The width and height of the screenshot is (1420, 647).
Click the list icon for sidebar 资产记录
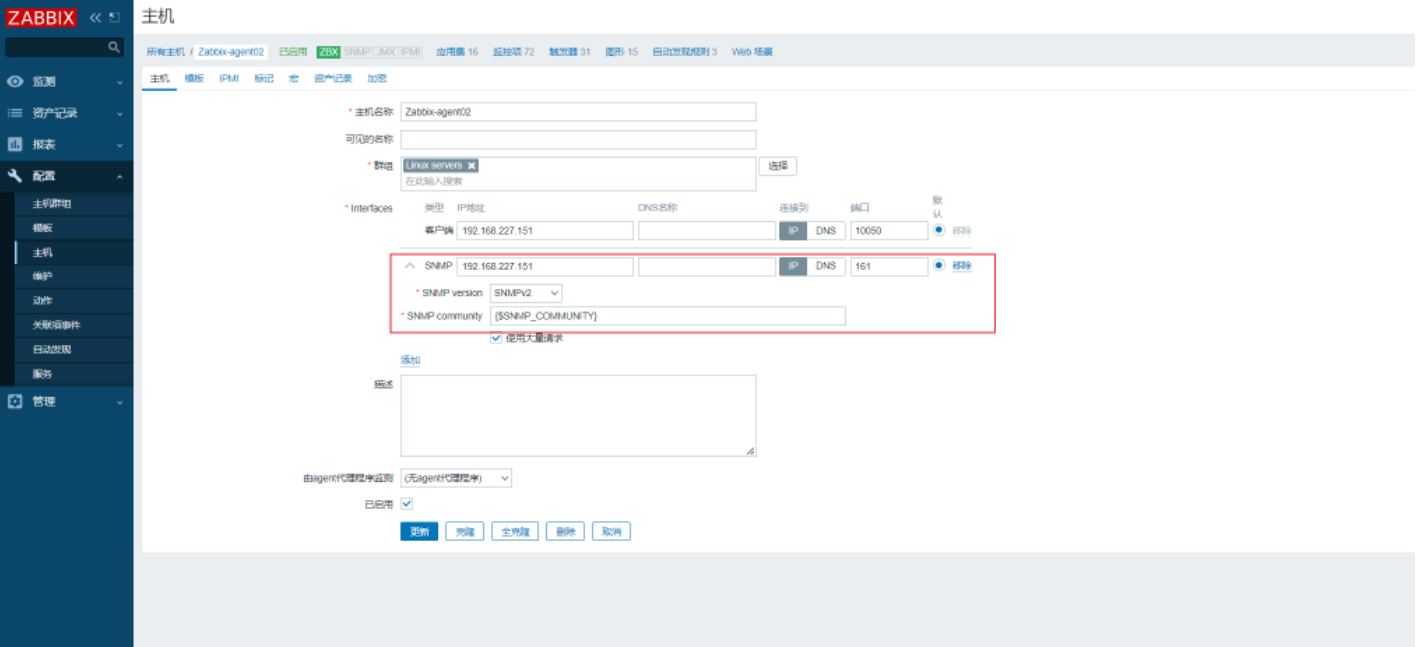[15, 113]
